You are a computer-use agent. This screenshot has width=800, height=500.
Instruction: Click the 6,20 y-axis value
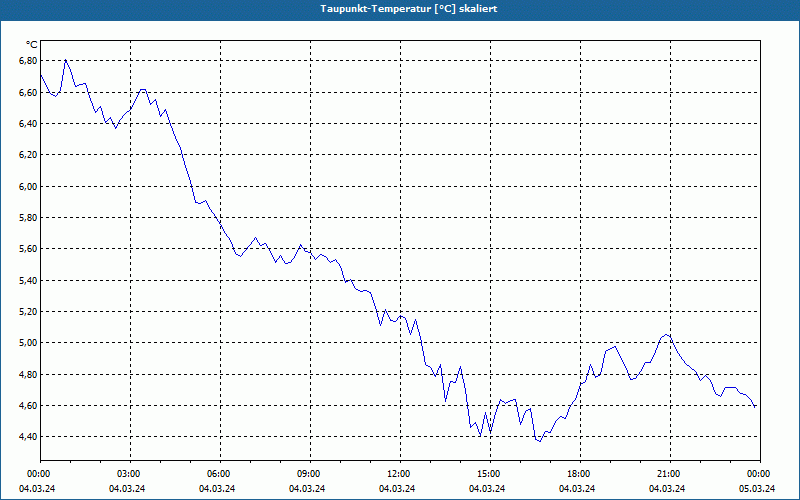[28, 155]
